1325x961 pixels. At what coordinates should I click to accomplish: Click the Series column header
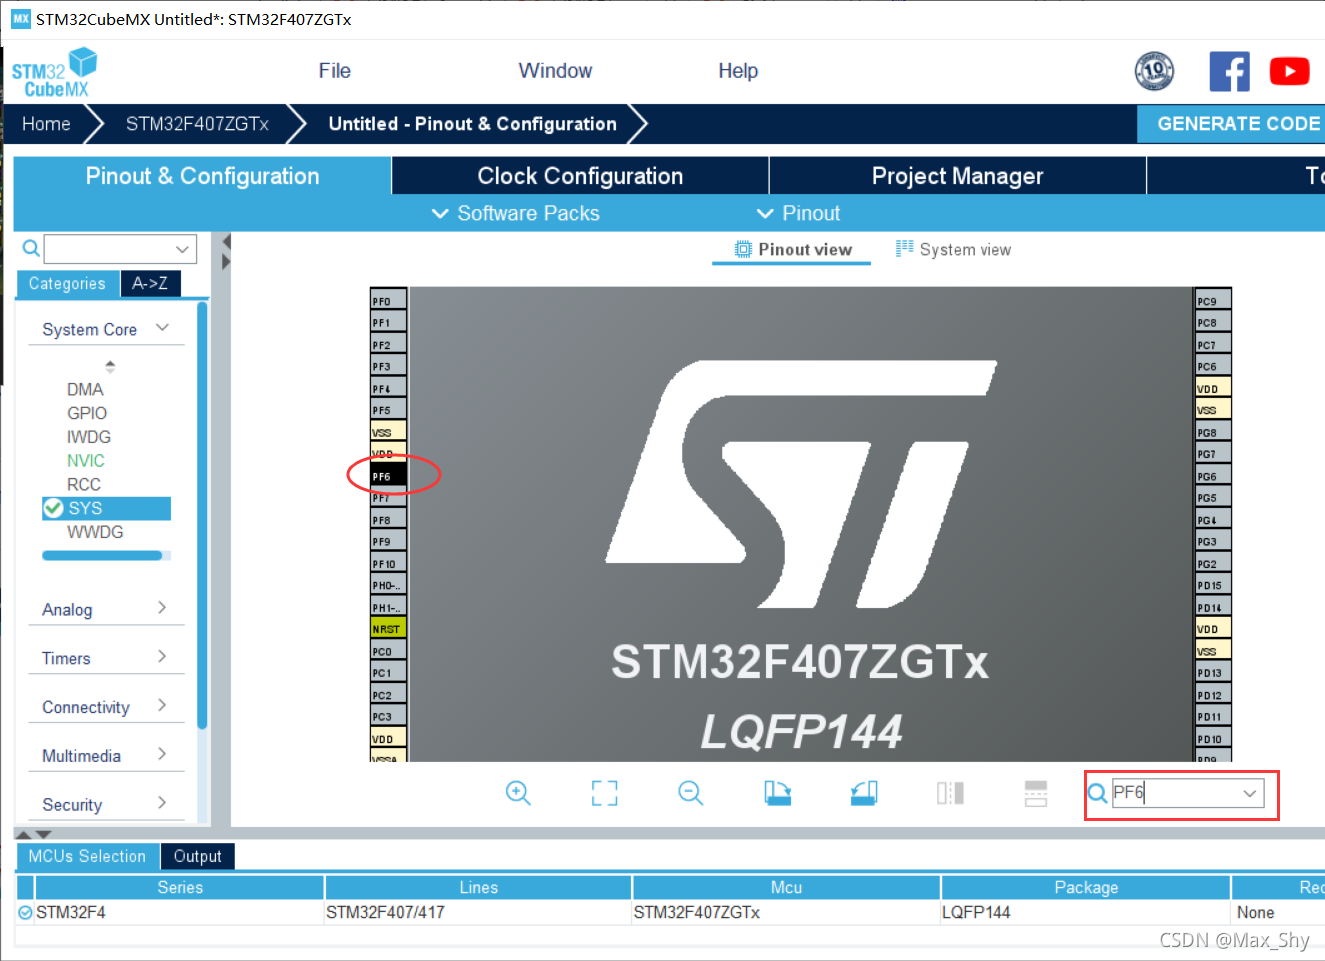180,887
